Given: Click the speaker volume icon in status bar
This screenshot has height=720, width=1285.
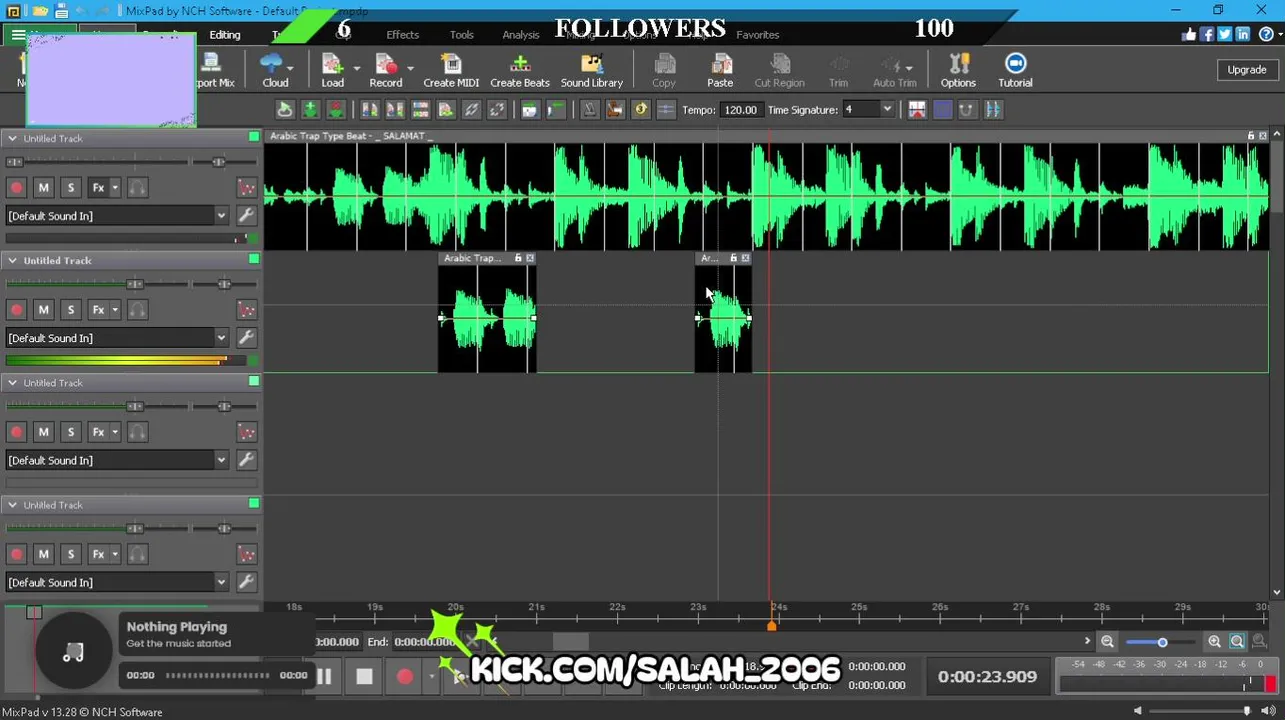Looking at the screenshot, I should [x=1268, y=711].
